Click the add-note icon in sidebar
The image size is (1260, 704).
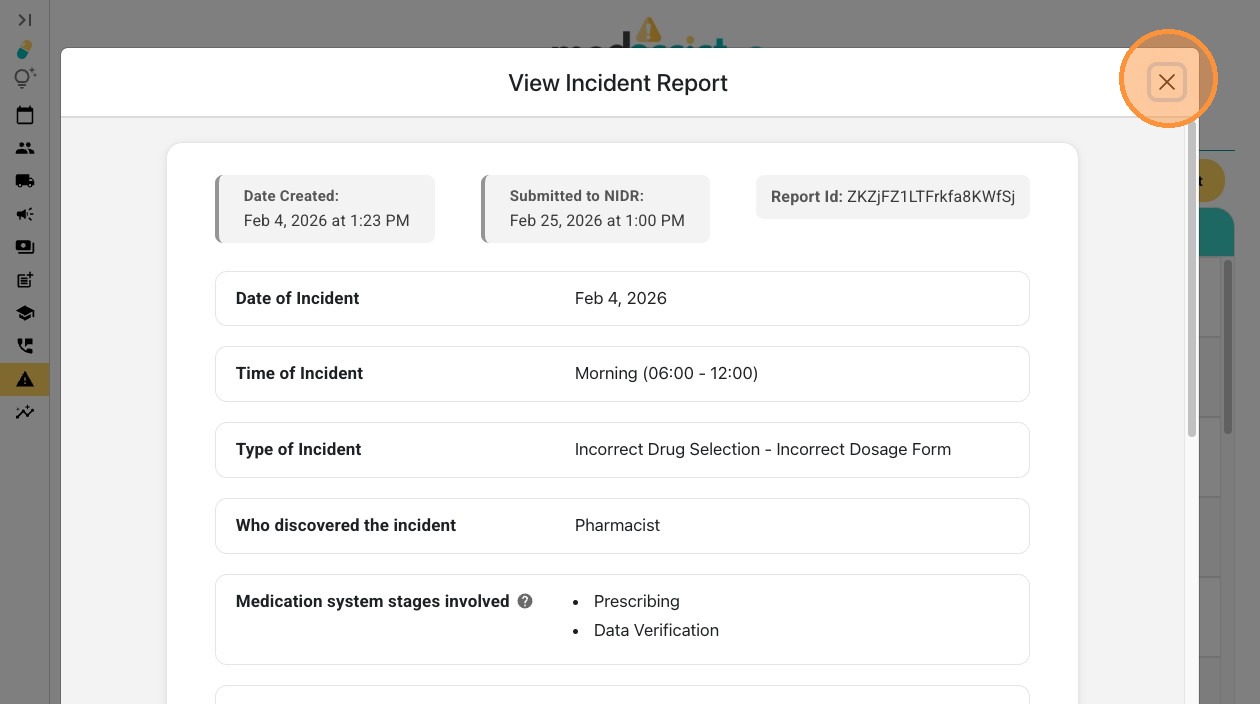click(25, 280)
